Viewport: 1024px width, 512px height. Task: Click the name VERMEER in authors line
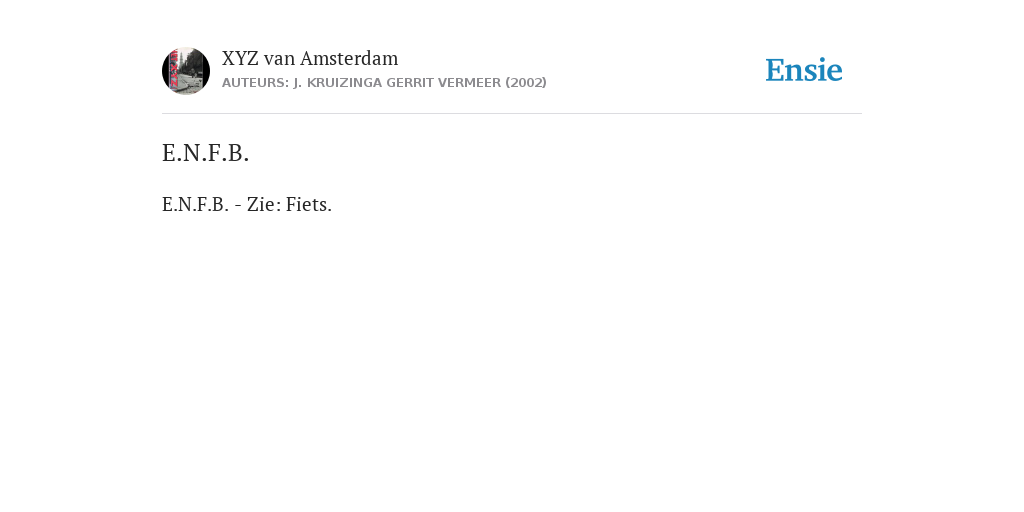click(x=469, y=83)
